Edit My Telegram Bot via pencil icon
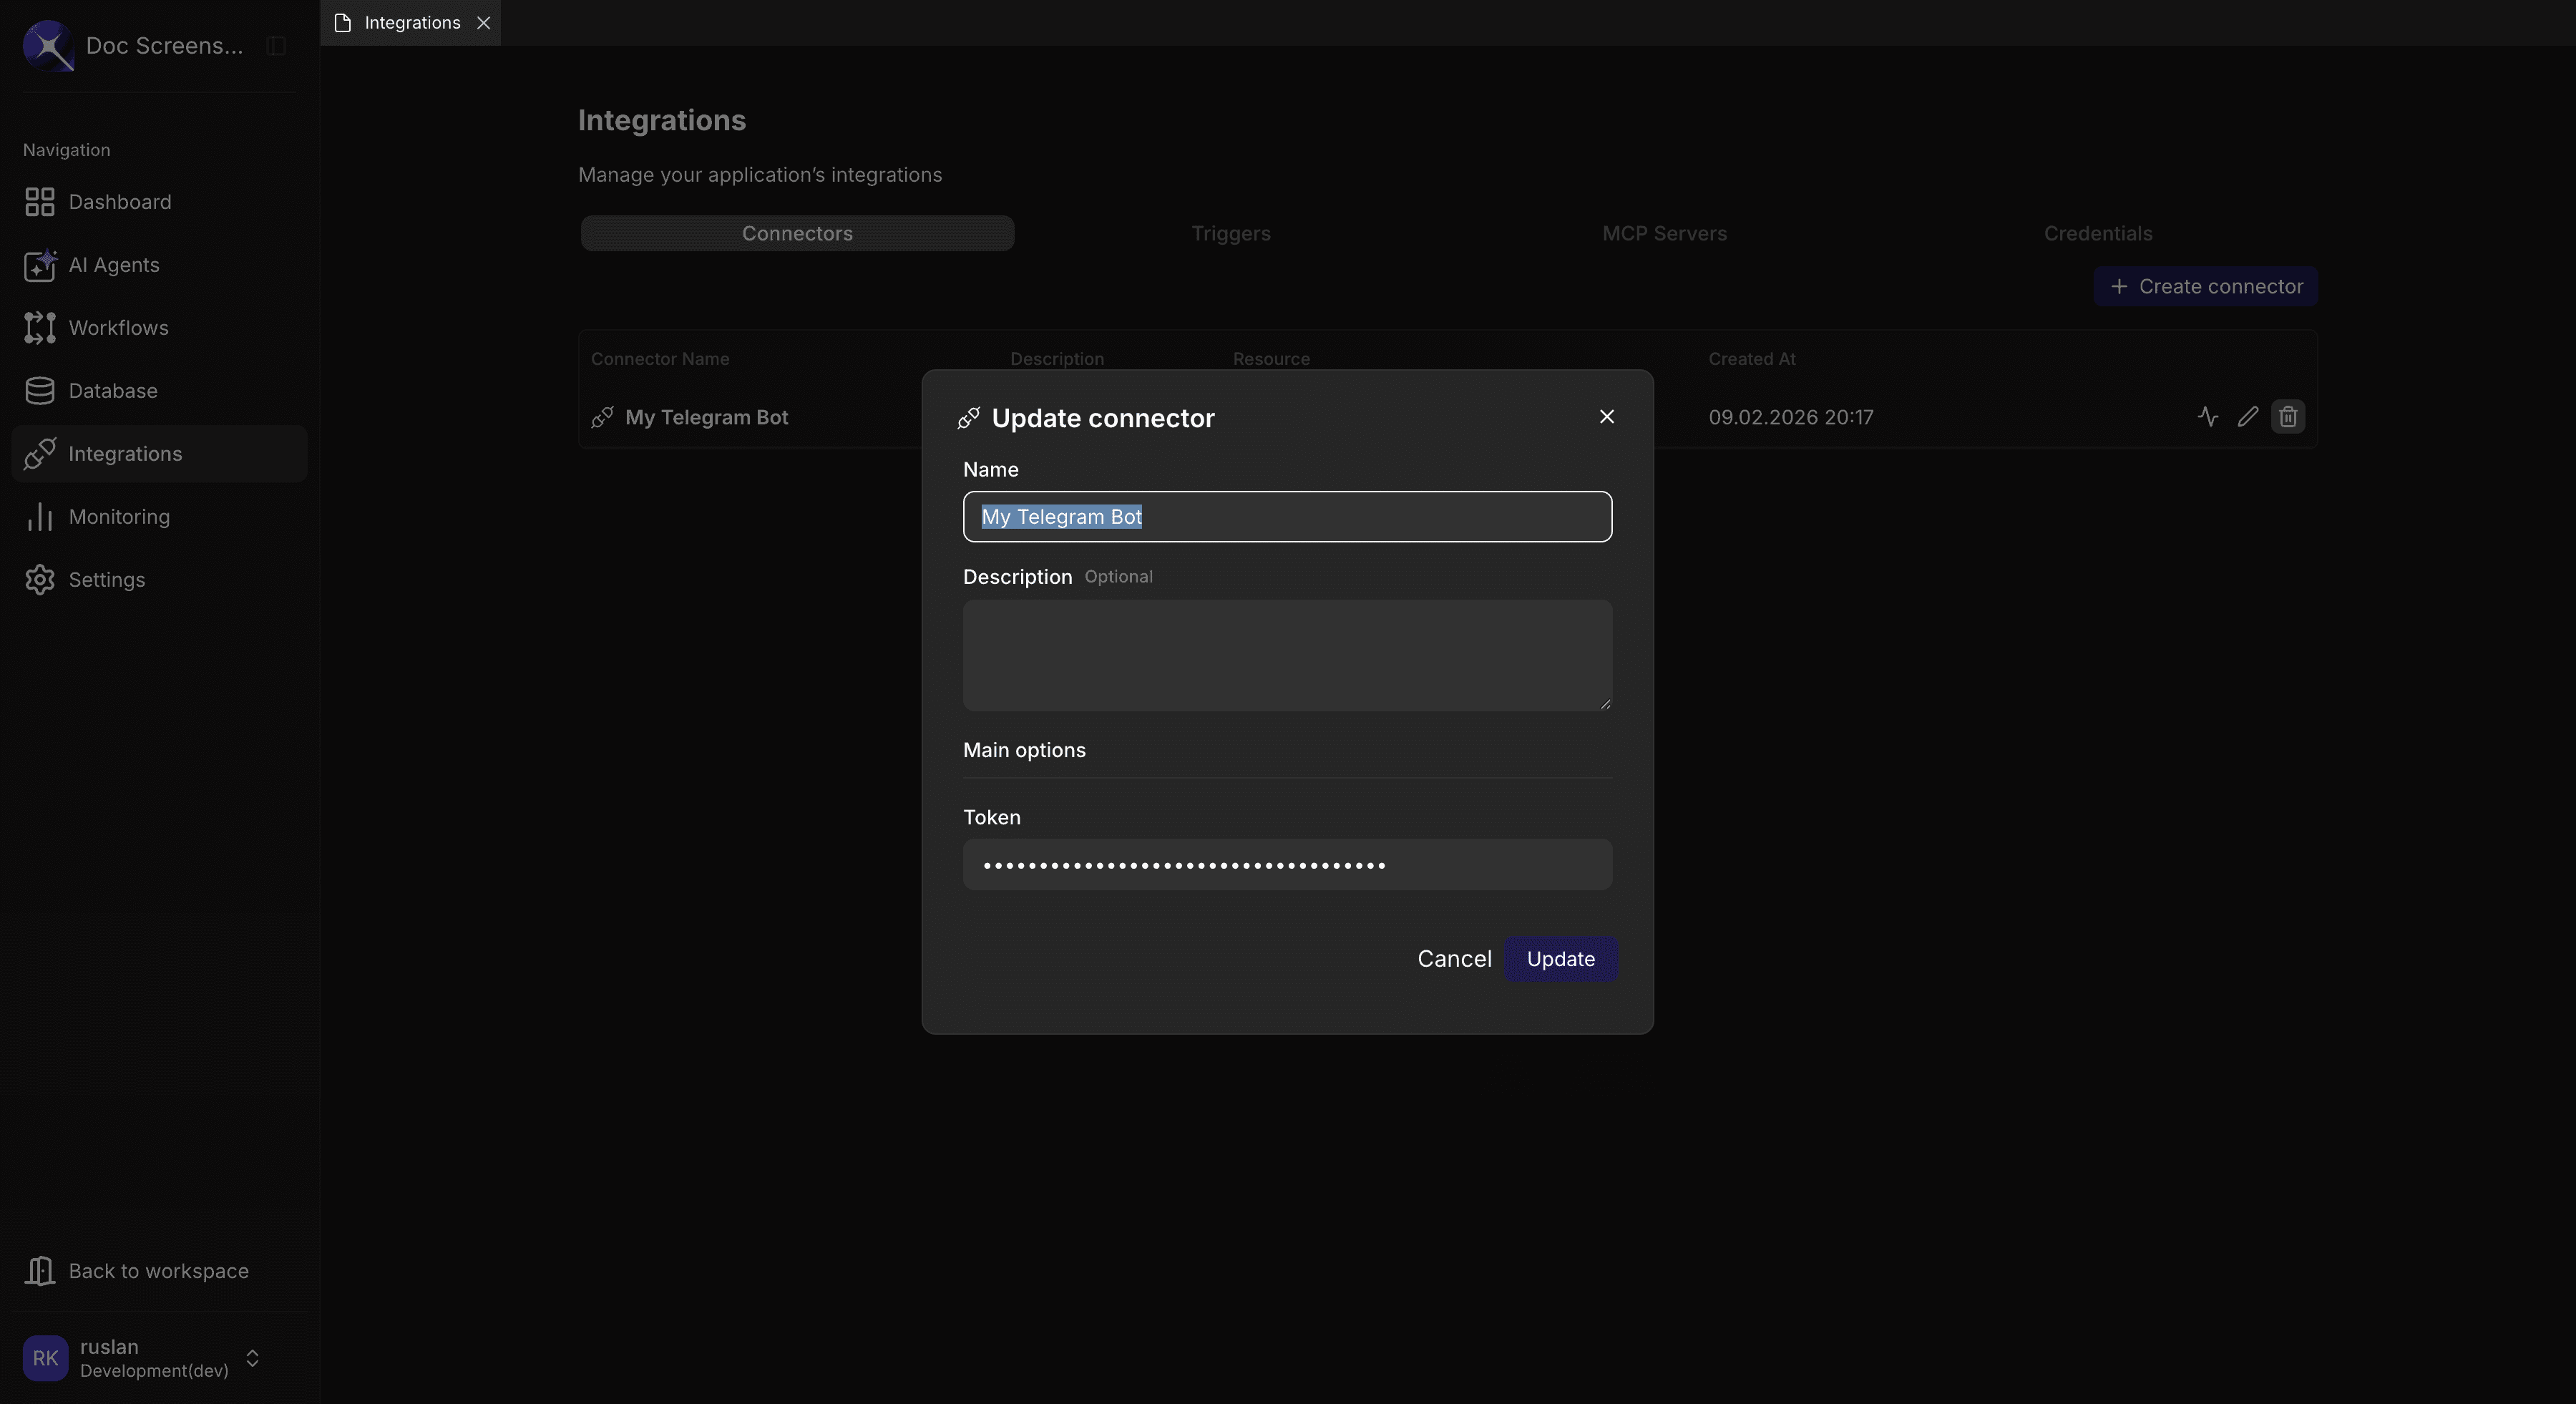This screenshot has width=2576, height=1404. coord(2247,416)
